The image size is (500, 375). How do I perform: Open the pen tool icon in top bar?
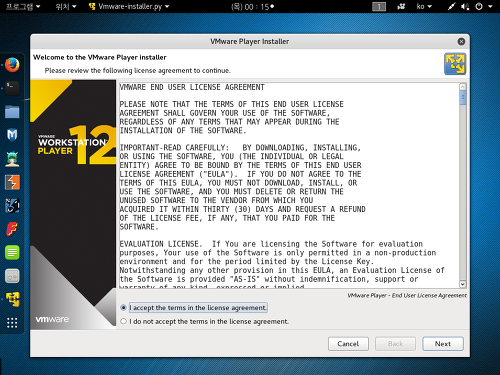451,6
